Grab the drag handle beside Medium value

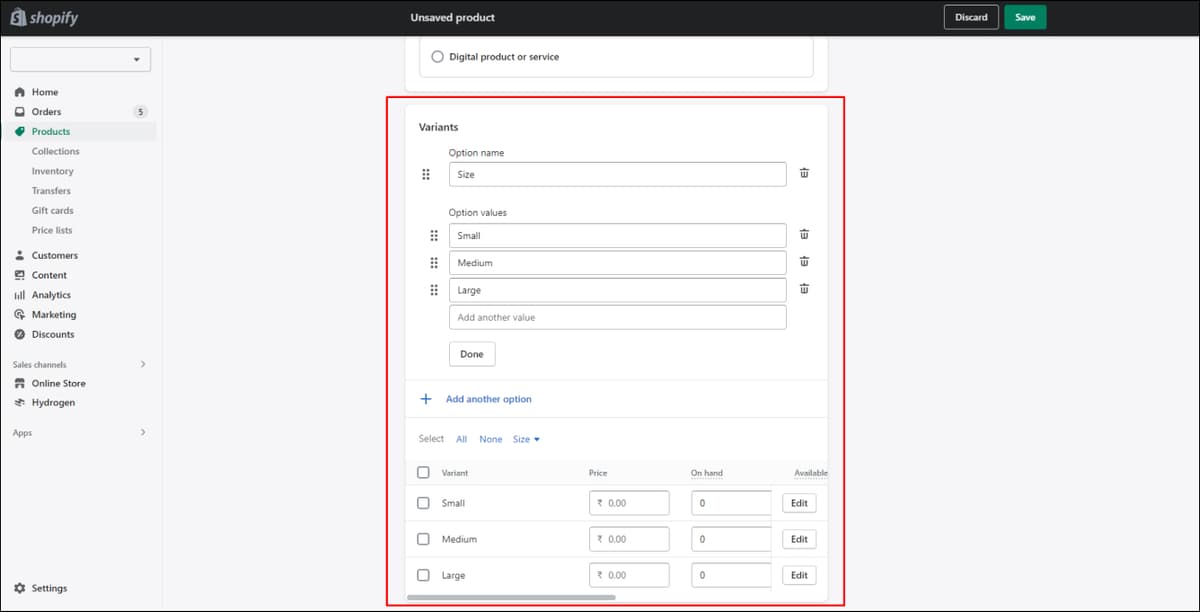434,263
